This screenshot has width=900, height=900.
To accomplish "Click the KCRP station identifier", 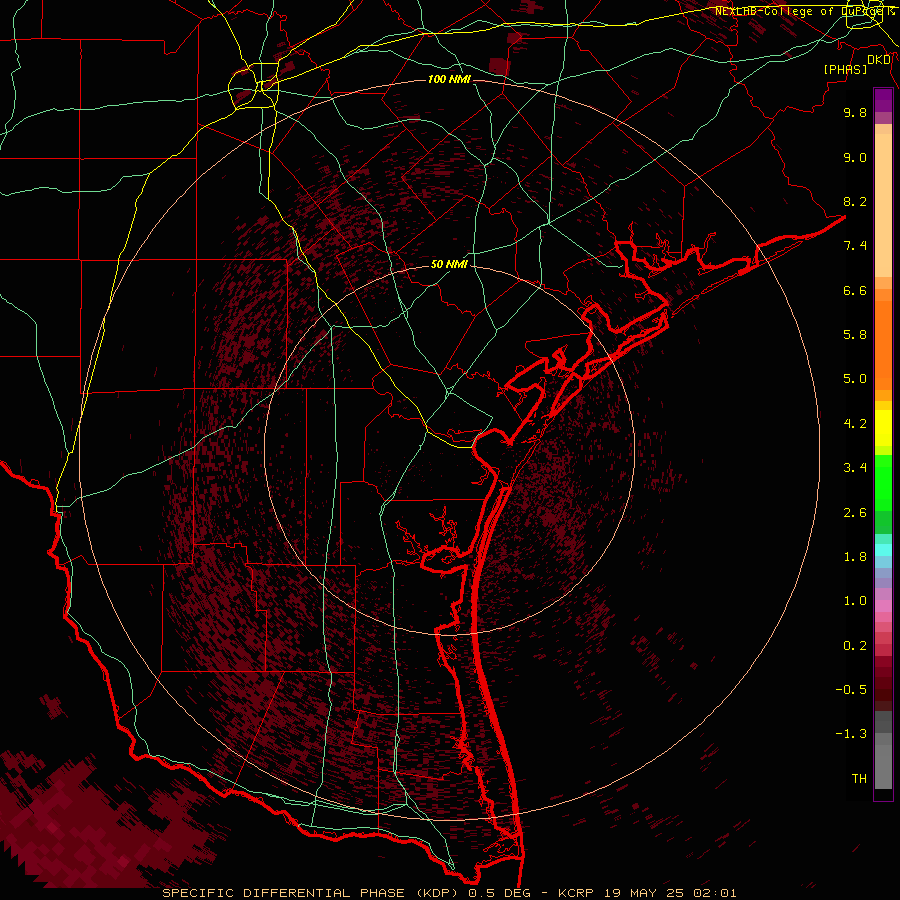I will click(577, 893).
